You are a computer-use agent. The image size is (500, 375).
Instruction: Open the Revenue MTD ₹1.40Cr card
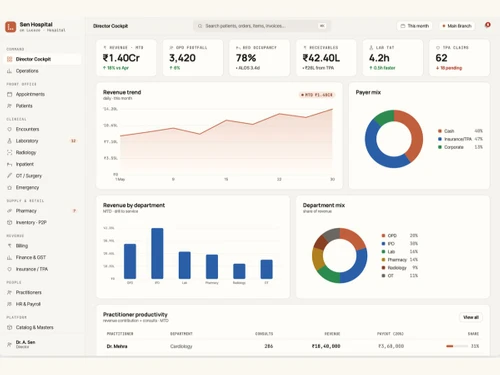pos(126,58)
